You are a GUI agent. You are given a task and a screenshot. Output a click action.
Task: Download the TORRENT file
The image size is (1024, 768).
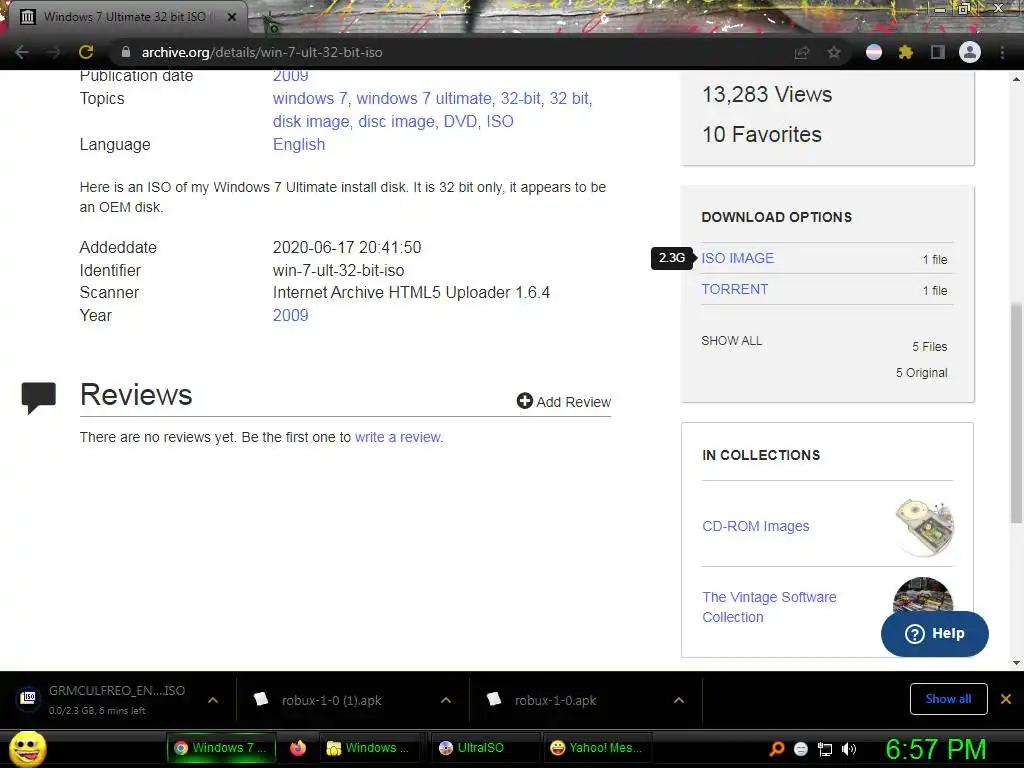point(735,289)
